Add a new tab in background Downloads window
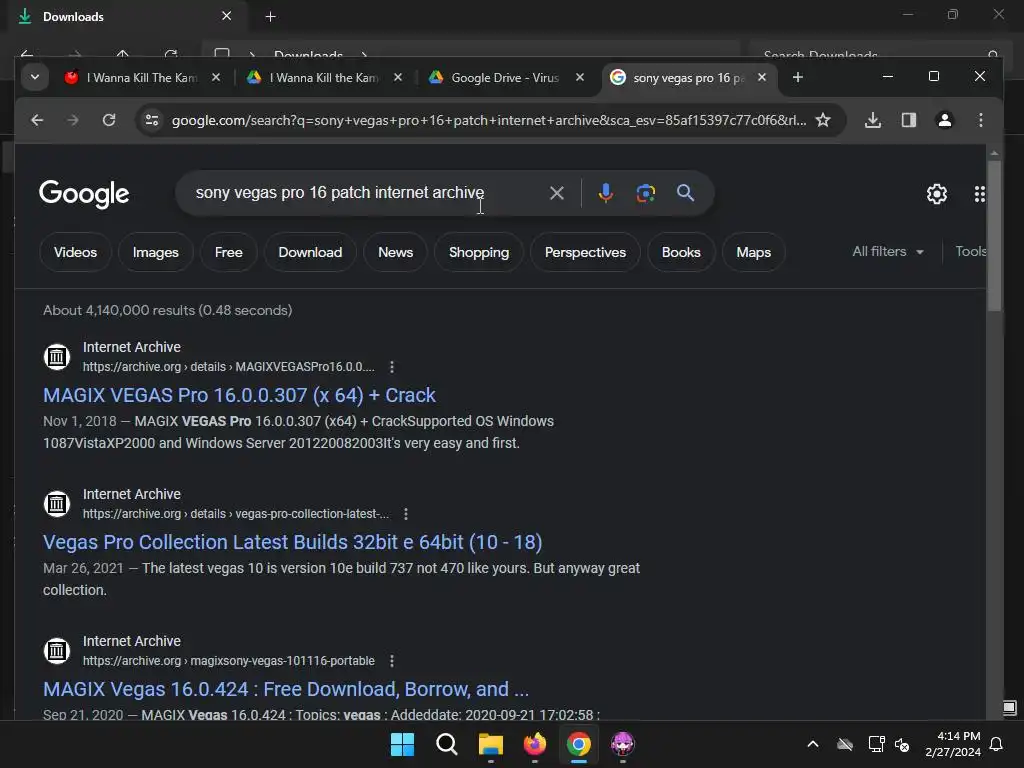 pos(270,16)
